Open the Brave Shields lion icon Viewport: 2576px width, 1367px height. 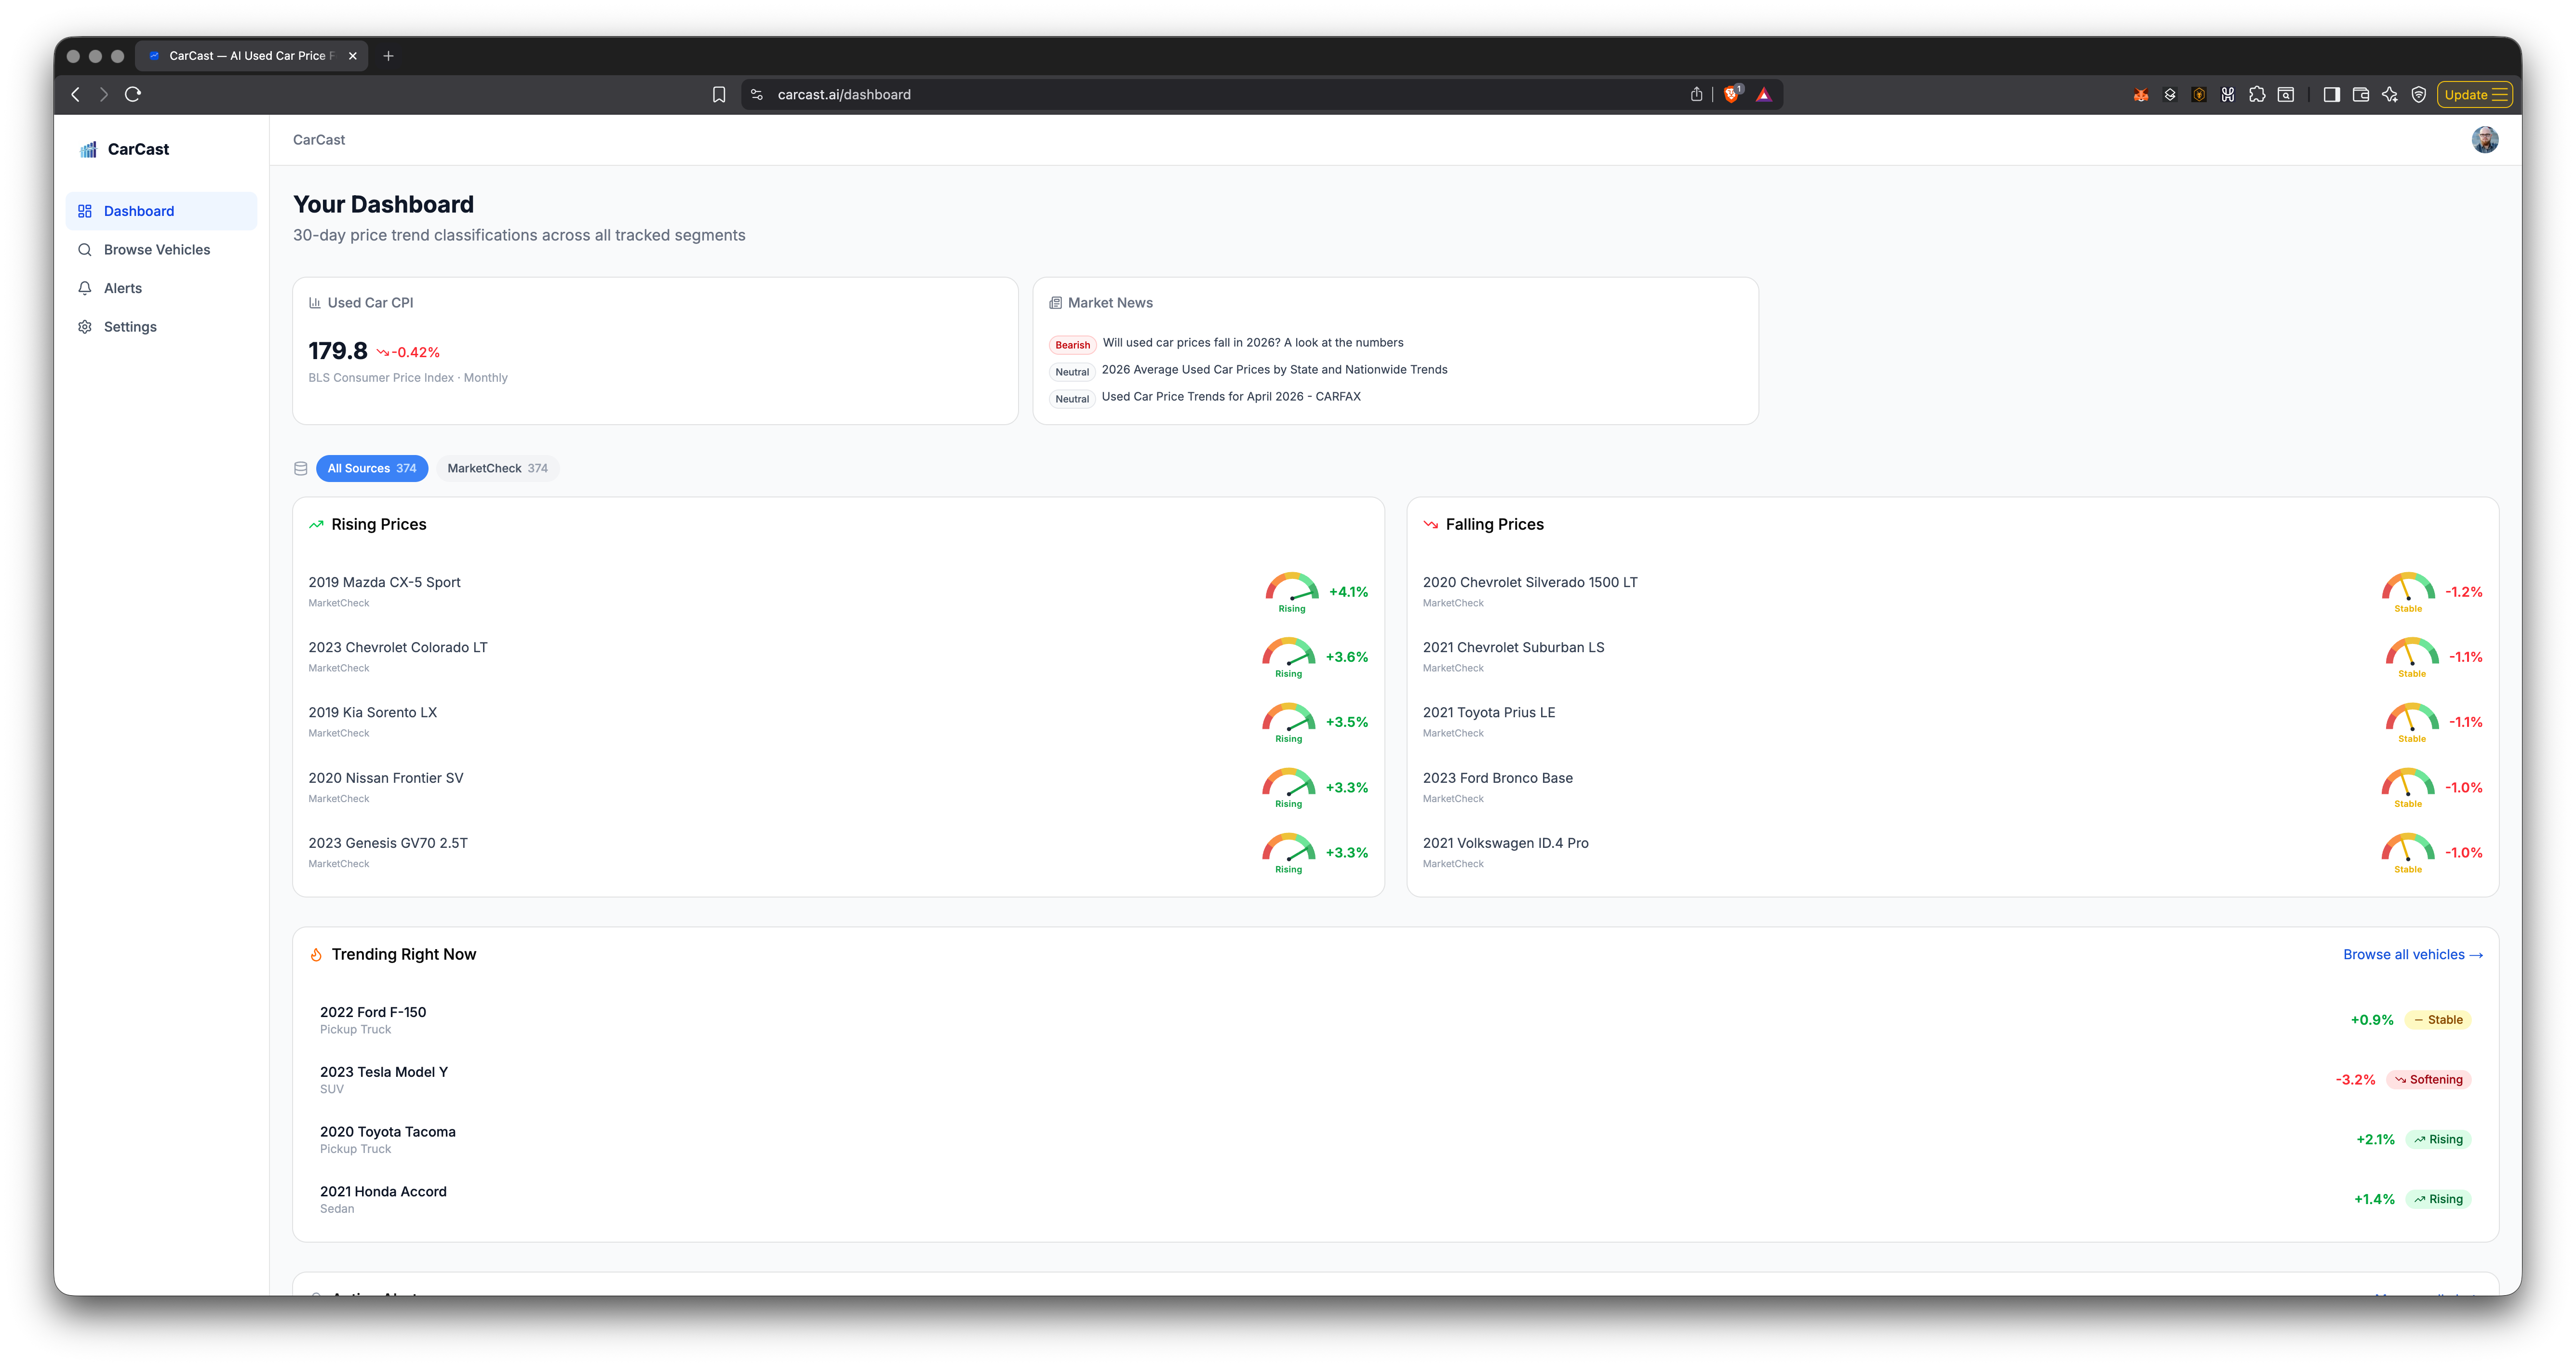(1732, 94)
